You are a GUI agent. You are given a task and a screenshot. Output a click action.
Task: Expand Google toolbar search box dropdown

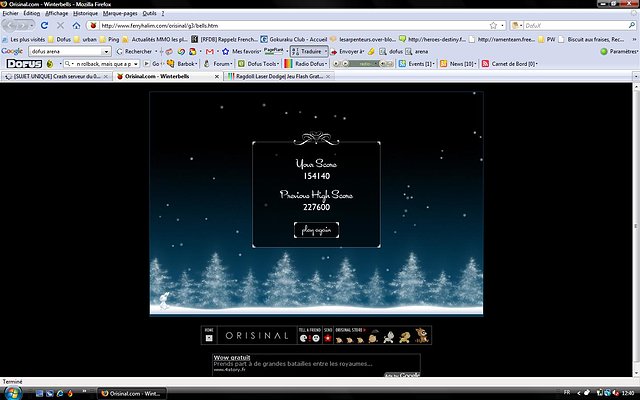point(105,50)
